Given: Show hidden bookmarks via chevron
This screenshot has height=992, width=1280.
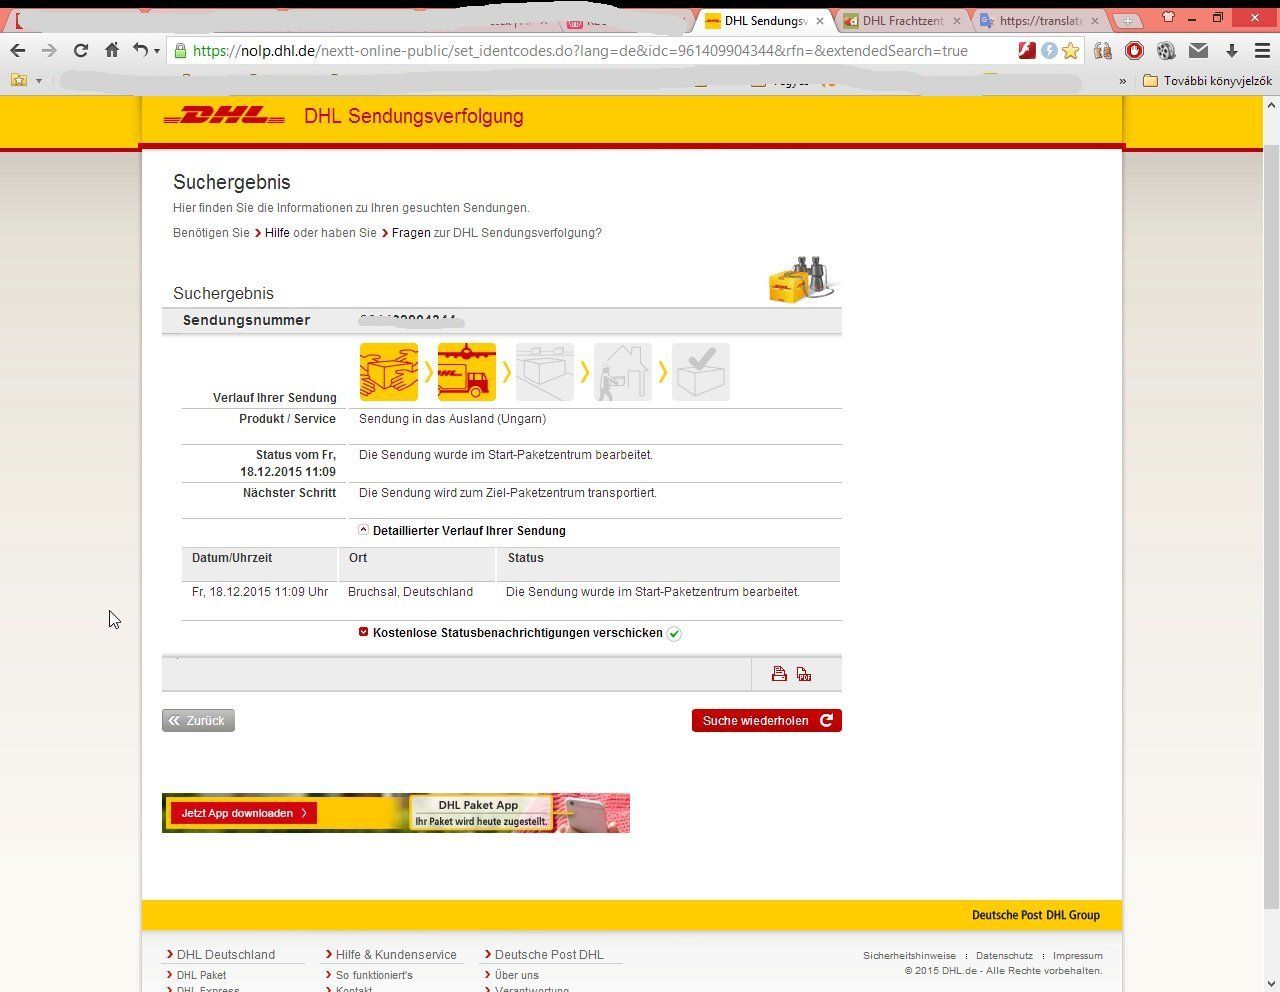Looking at the screenshot, I should 1122,81.
